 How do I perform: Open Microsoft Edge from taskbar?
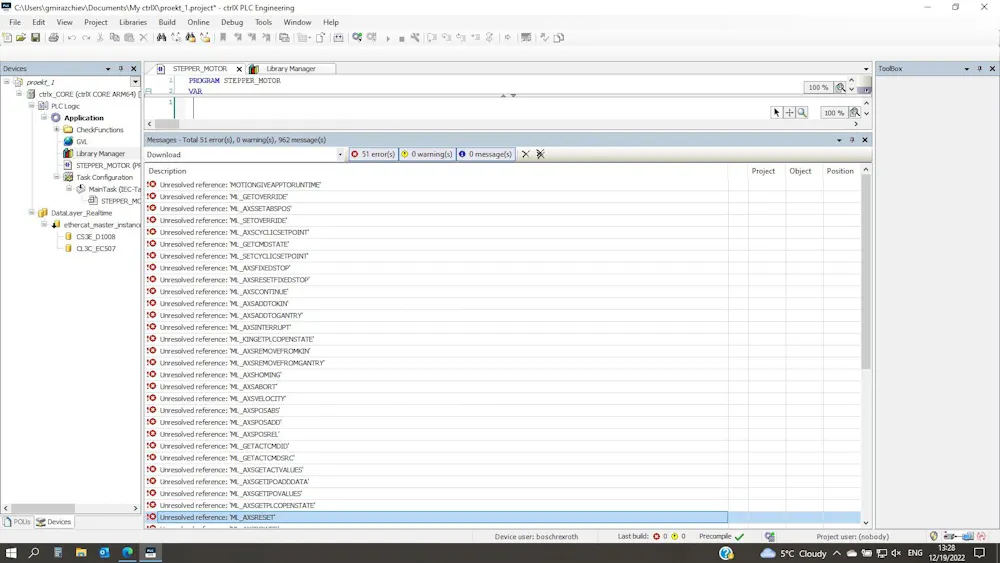[x=128, y=553]
